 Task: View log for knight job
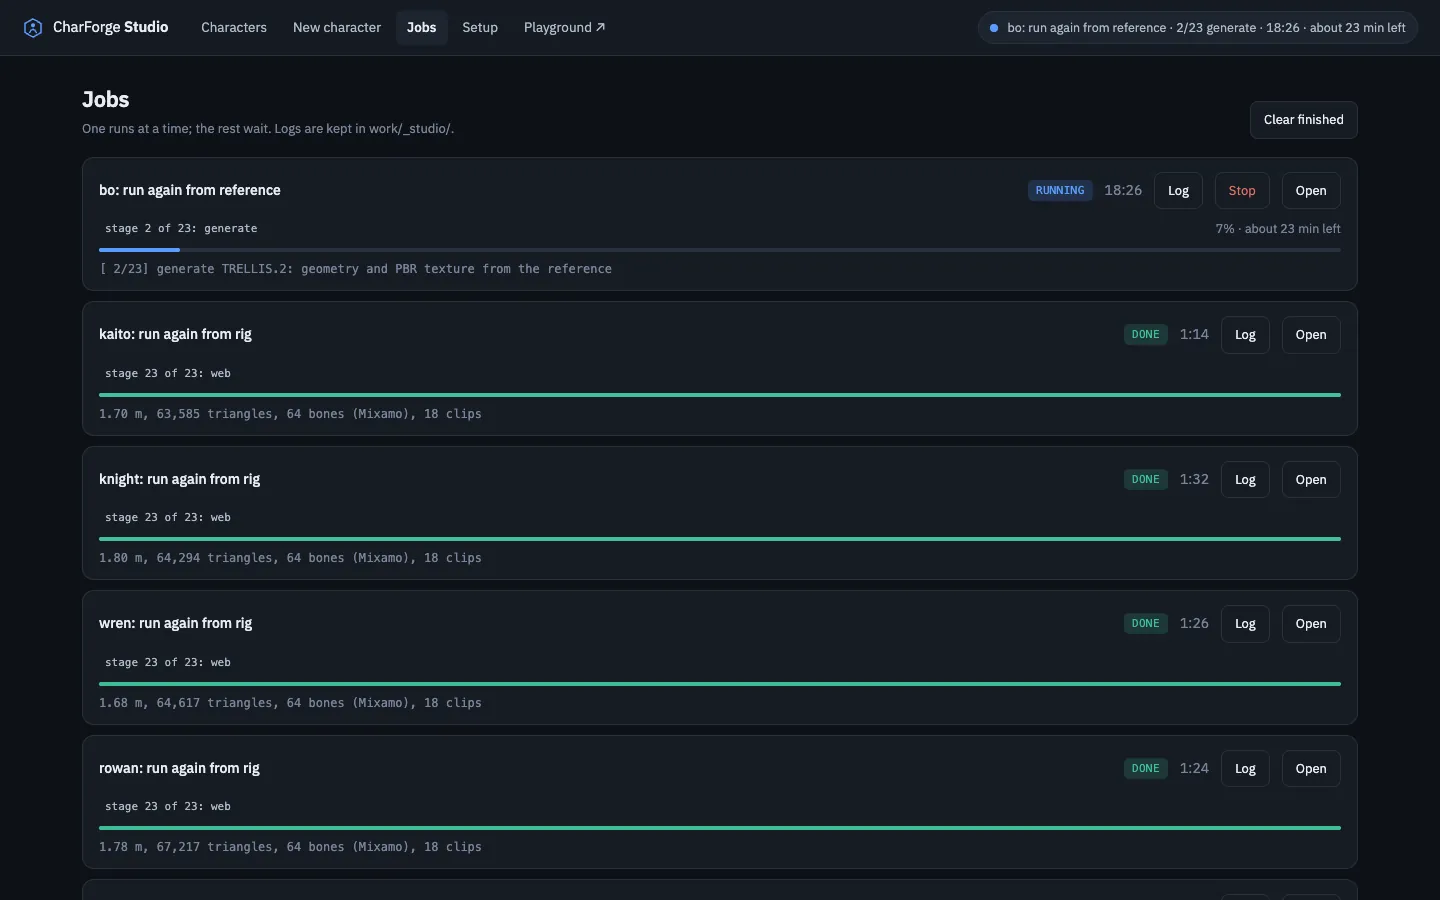(x=1245, y=480)
